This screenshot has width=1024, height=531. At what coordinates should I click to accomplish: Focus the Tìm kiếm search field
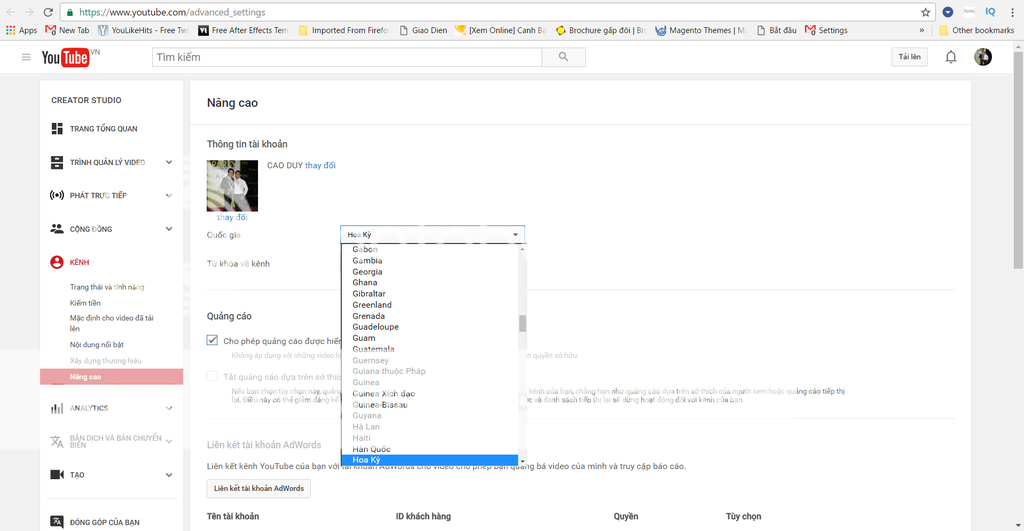pyautogui.click(x=346, y=57)
